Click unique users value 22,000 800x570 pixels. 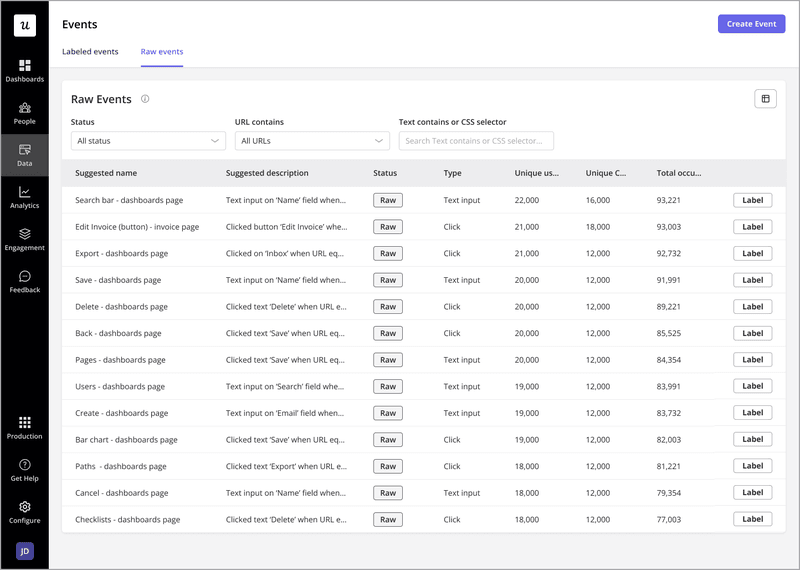click(x=527, y=200)
